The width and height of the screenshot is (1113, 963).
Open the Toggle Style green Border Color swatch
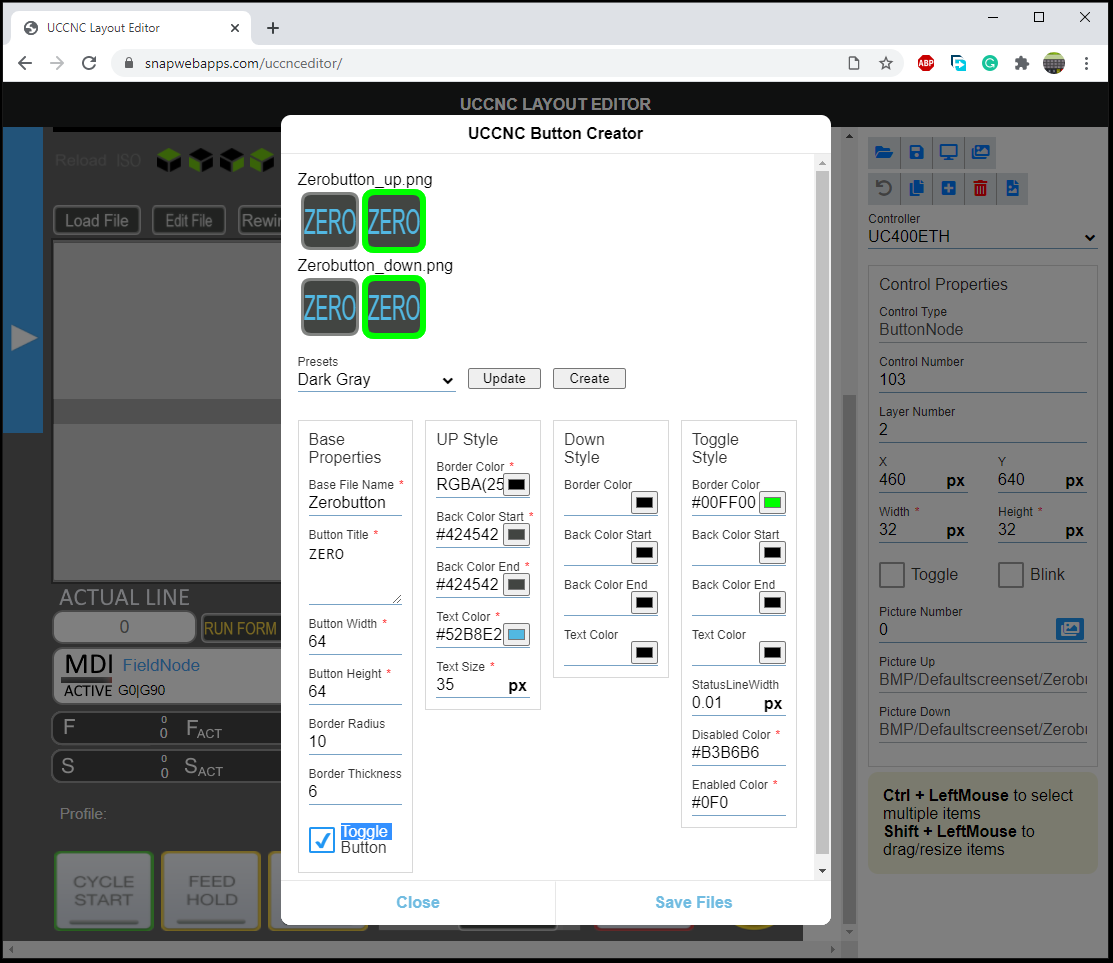click(772, 503)
